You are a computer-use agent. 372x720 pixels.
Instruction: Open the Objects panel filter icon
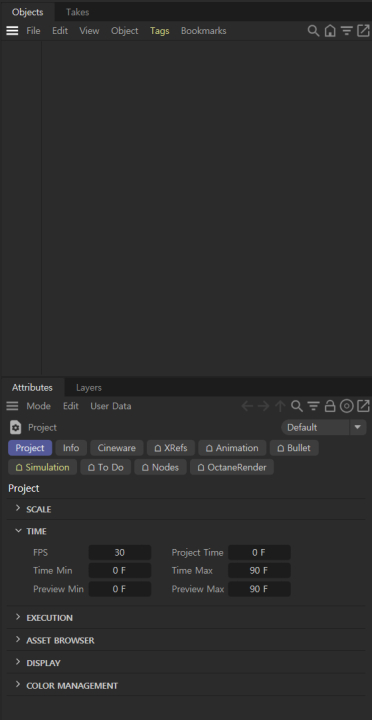(x=346, y=31)
